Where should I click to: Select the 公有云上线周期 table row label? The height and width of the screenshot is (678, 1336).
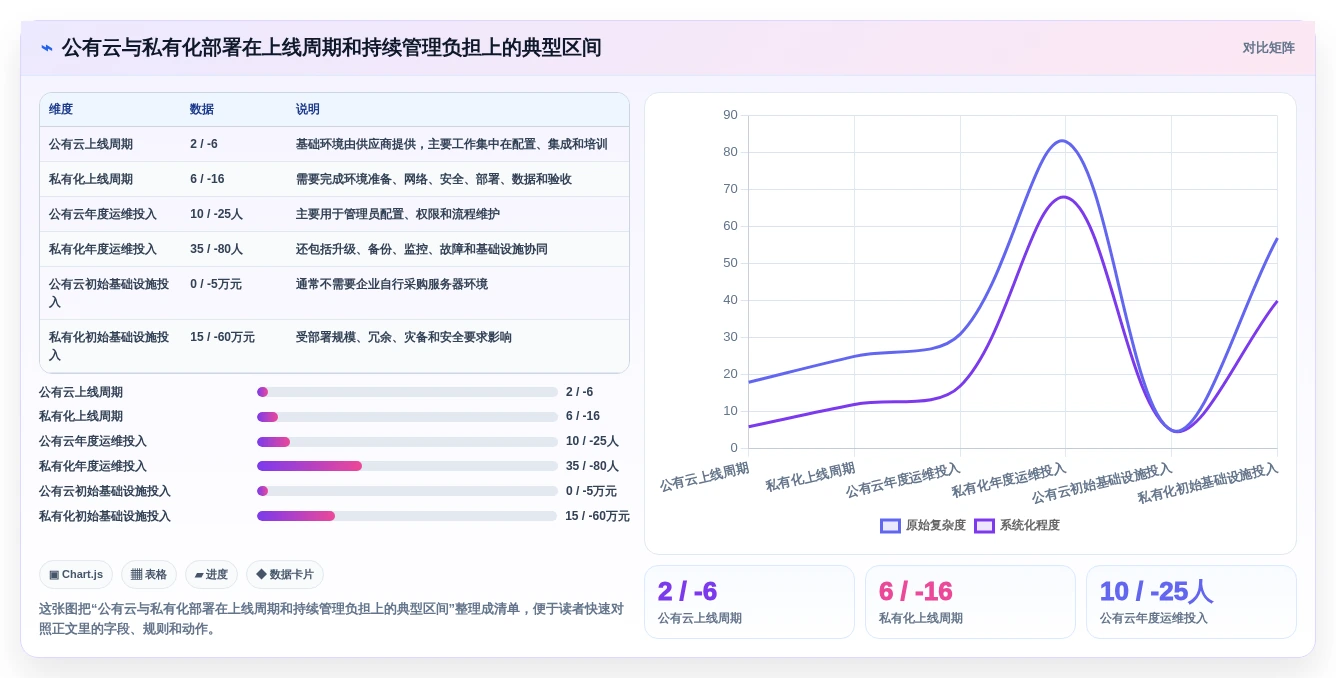pos(91,144)
